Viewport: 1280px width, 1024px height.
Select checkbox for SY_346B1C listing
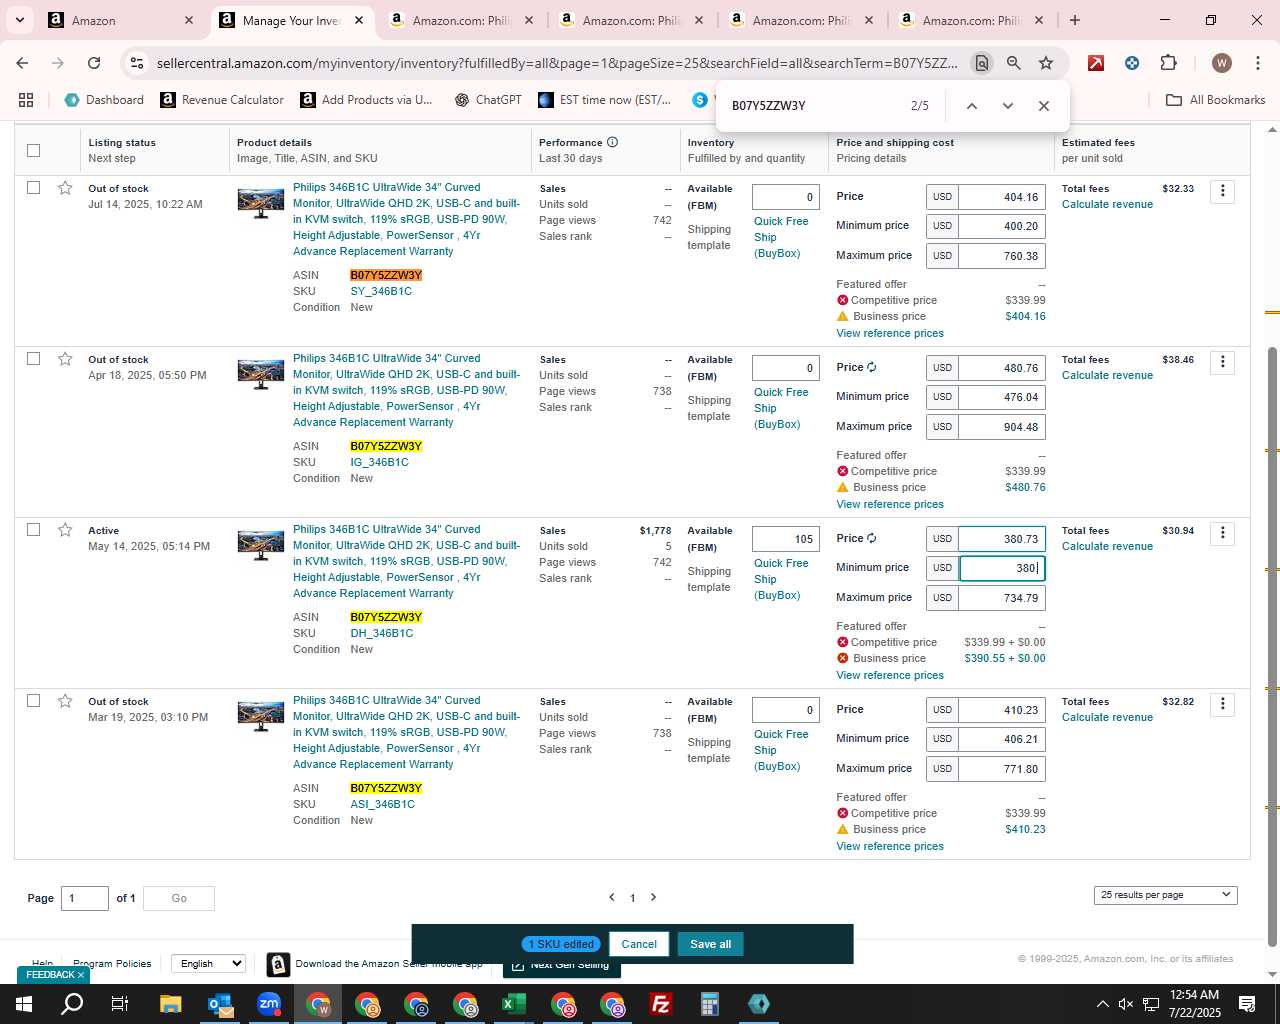coord(33,188)
